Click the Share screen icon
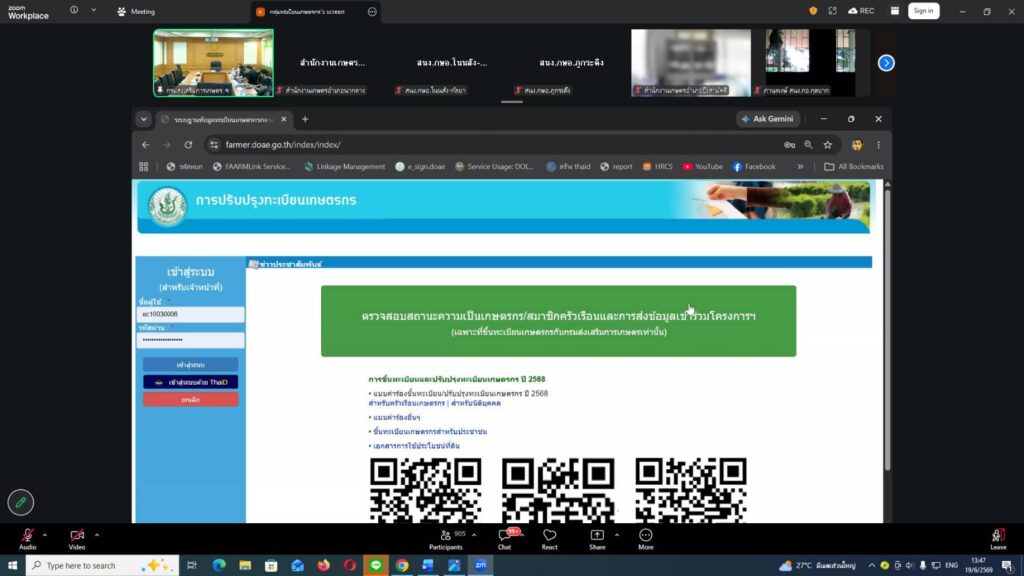The image size is (1024, 576). 597,535
